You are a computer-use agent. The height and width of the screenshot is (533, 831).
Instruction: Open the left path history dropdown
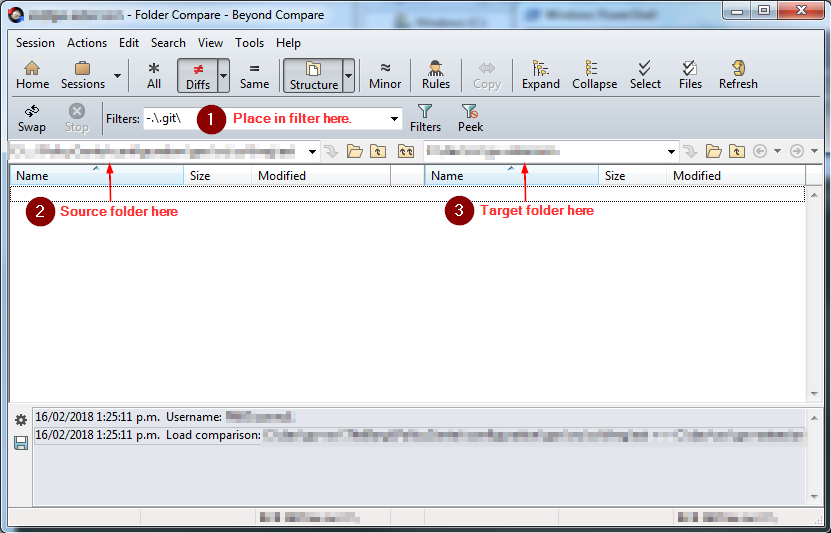312,152
